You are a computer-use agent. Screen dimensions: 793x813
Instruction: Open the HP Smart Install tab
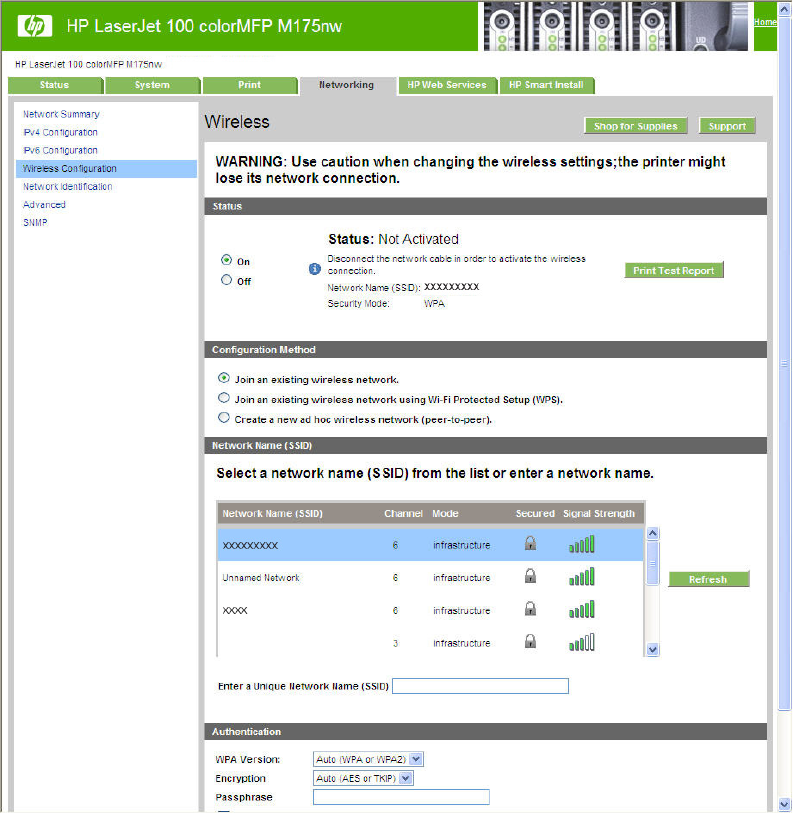click(547, 85)
